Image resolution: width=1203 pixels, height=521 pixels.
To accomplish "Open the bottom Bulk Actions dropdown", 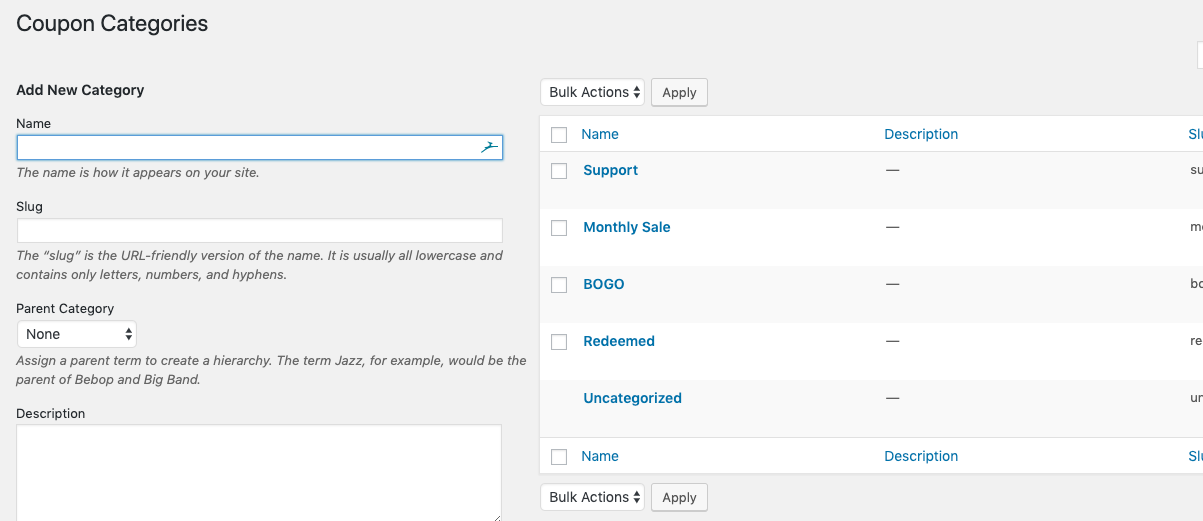I will coord(594,498).
